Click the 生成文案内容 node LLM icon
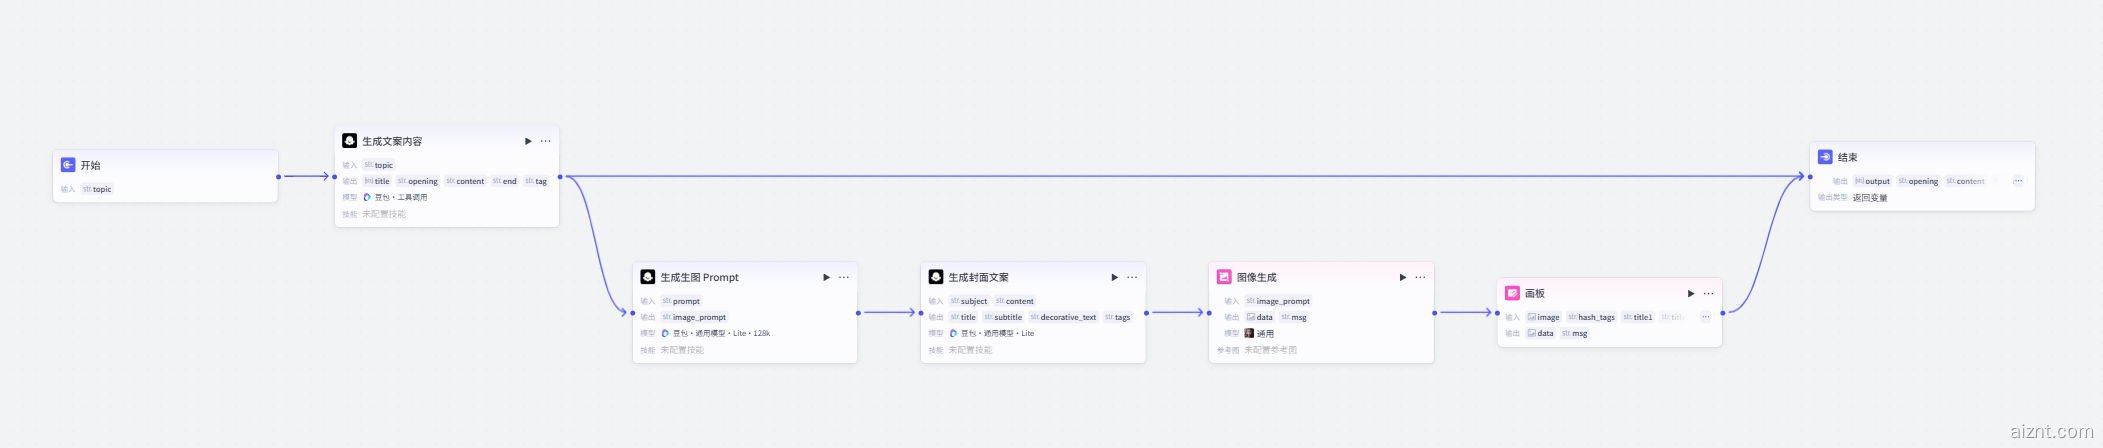This screenshot has height=448, width=2103. pyautogui.click(x=349, y=141)
